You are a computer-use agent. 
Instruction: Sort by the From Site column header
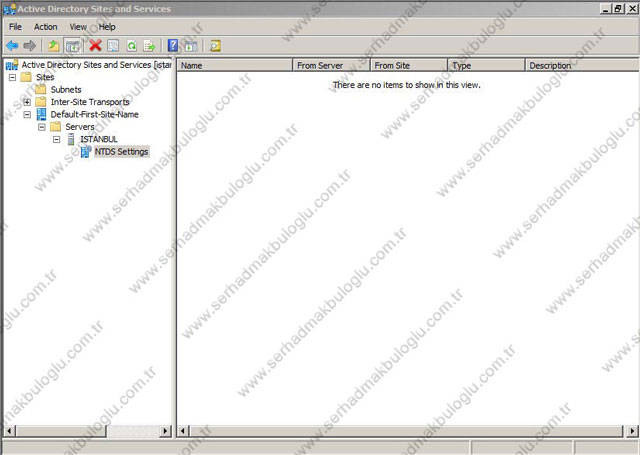pyautogui.click(x=409, y=65)
